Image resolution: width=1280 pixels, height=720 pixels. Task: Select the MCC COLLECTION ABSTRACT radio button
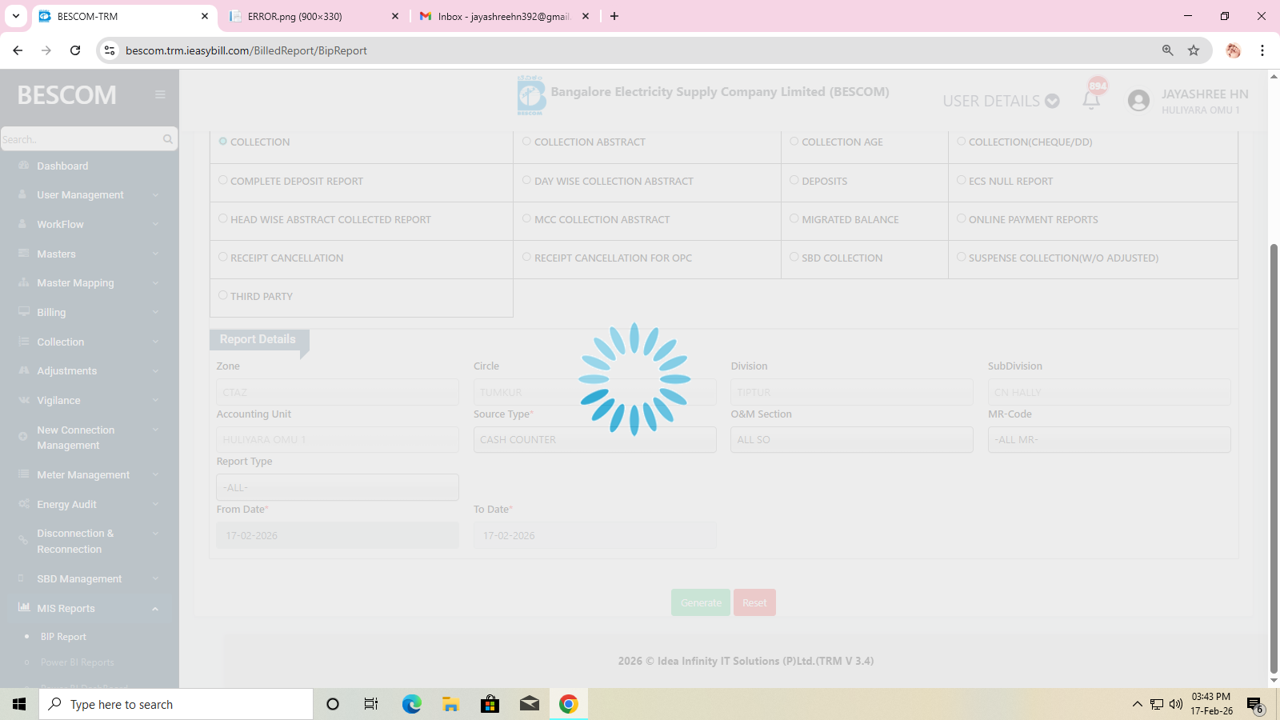(526, 218)
